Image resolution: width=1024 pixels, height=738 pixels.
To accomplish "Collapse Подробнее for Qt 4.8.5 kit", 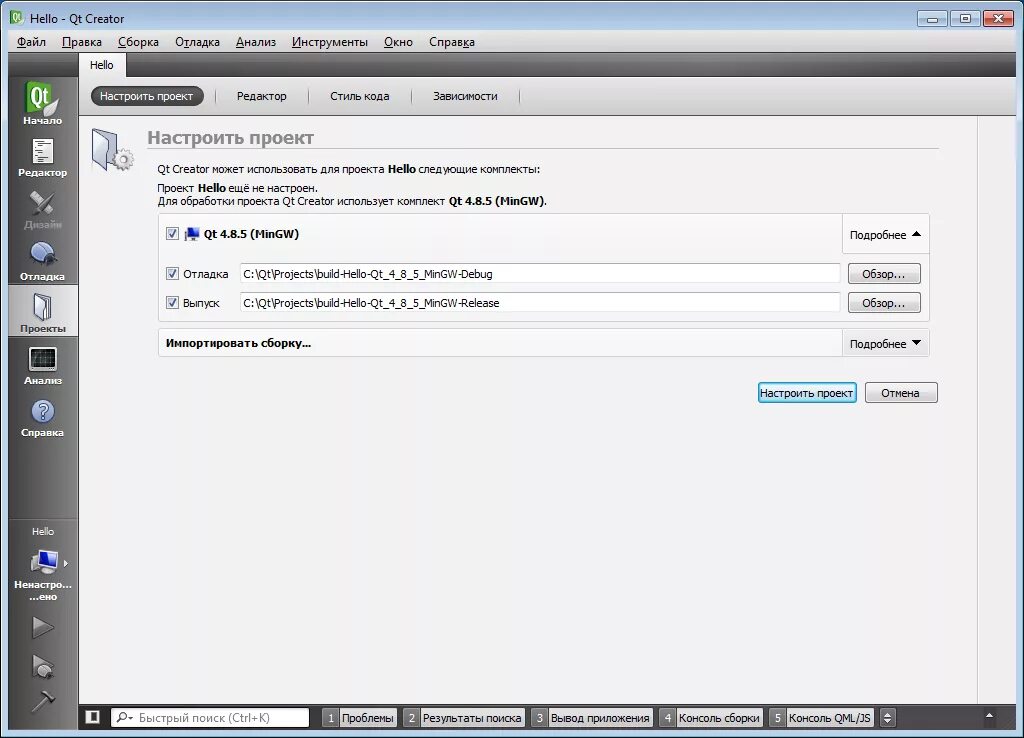I will [885, 234].
